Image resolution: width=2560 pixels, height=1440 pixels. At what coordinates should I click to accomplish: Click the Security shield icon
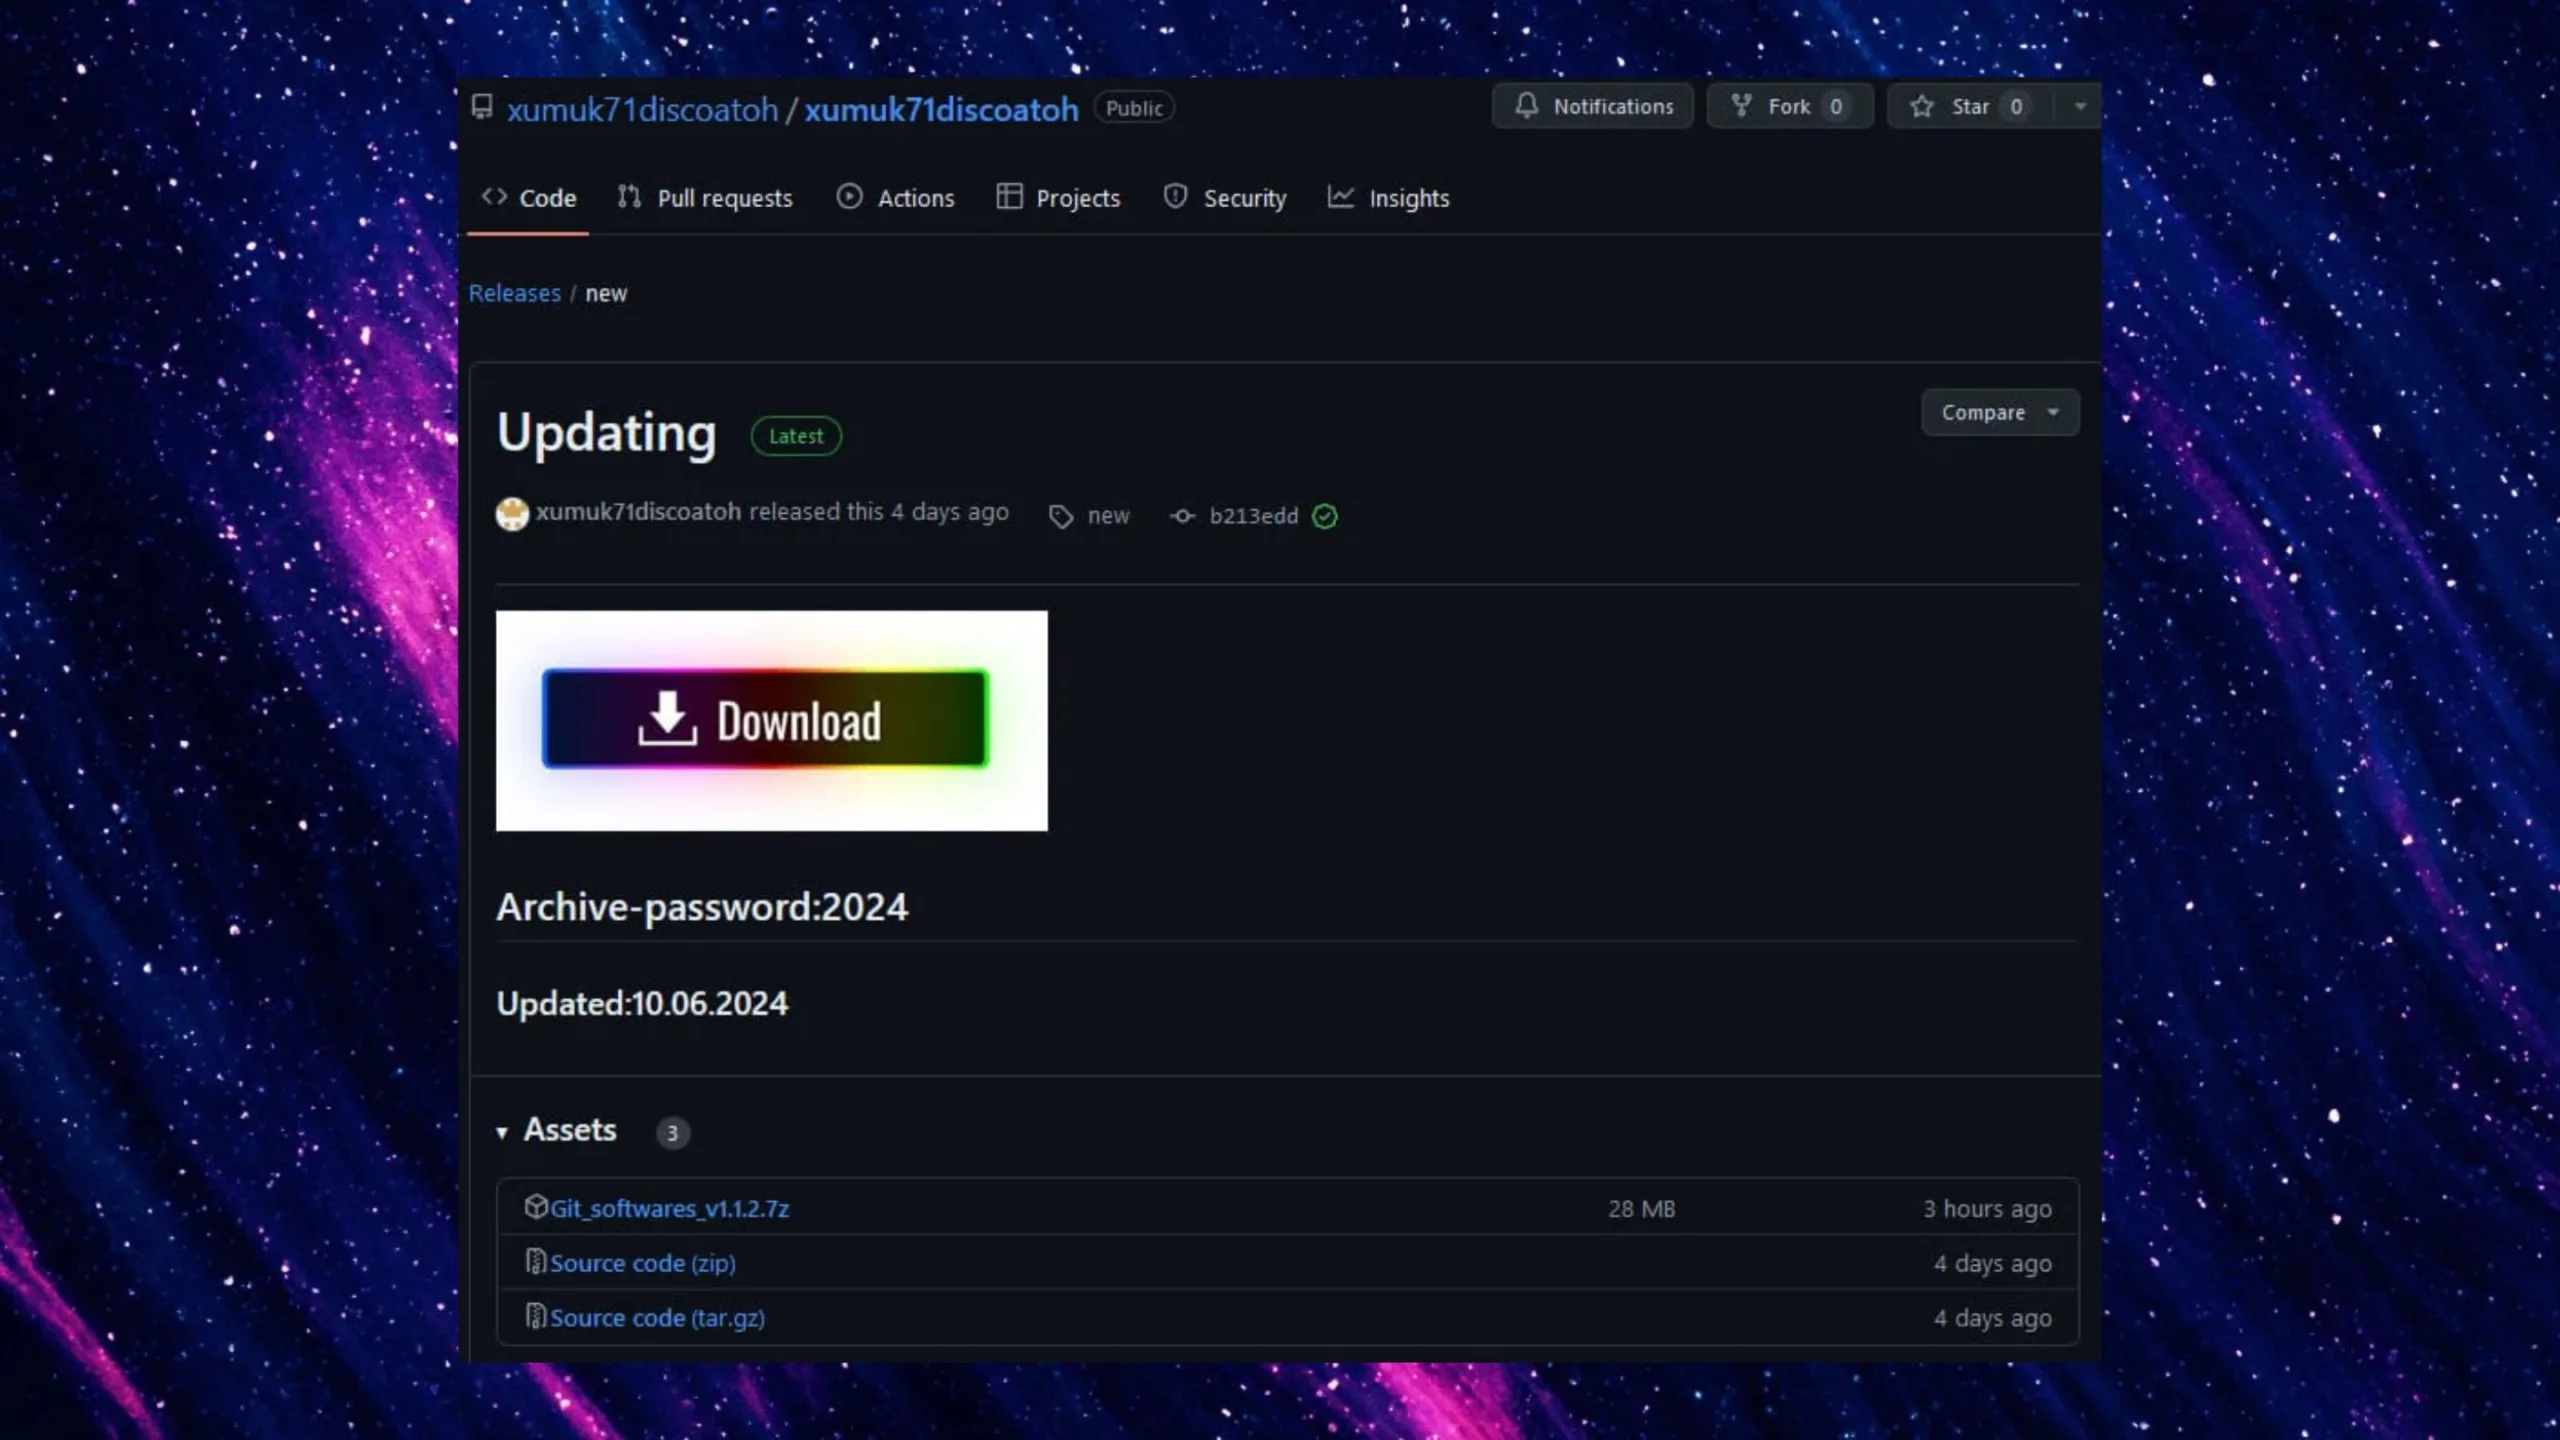[1175, 196]
